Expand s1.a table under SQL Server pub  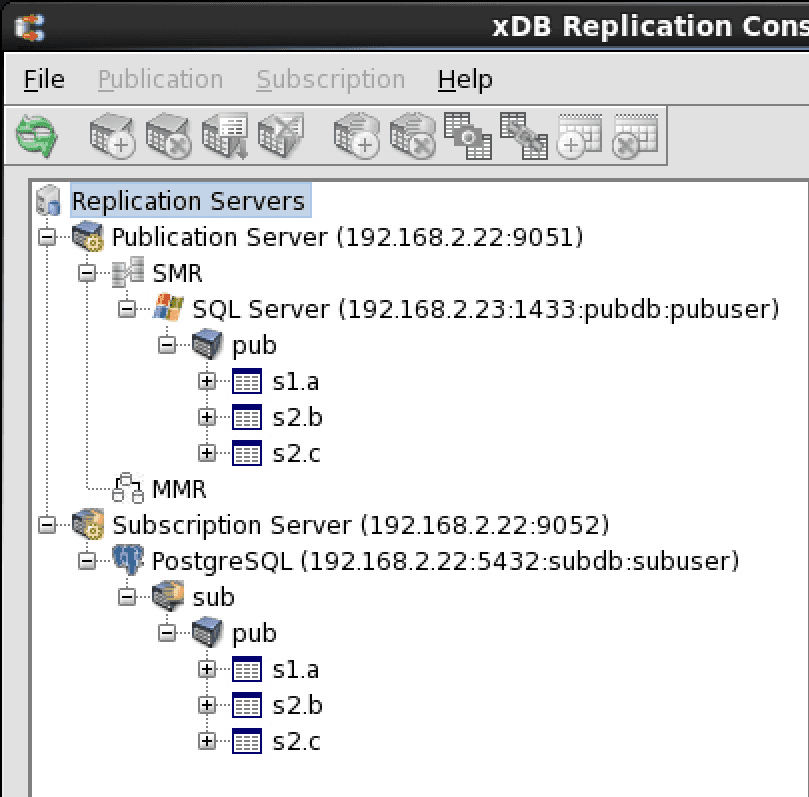point(207,381)
